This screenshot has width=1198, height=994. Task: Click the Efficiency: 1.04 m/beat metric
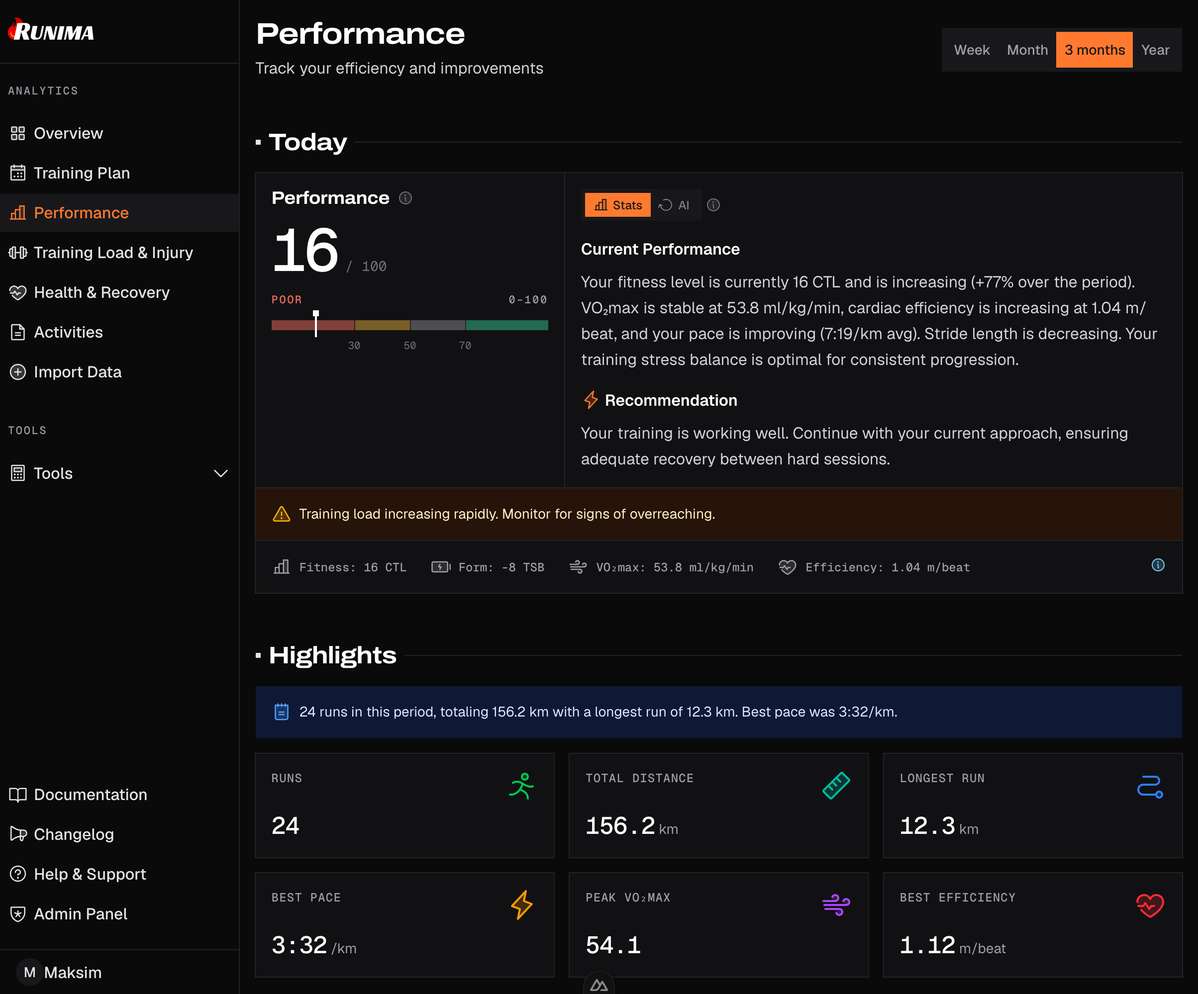click(x=874, y=567)
